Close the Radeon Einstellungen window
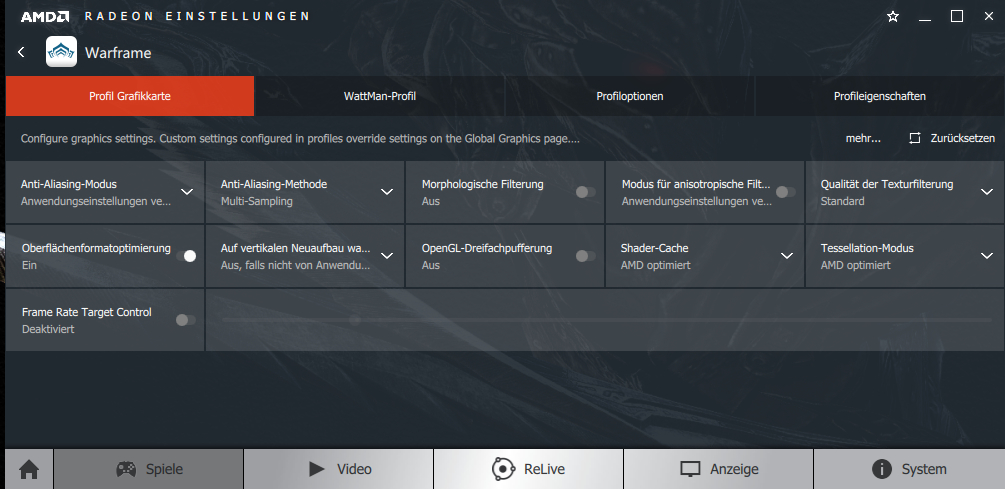 [x=988, y=17]
